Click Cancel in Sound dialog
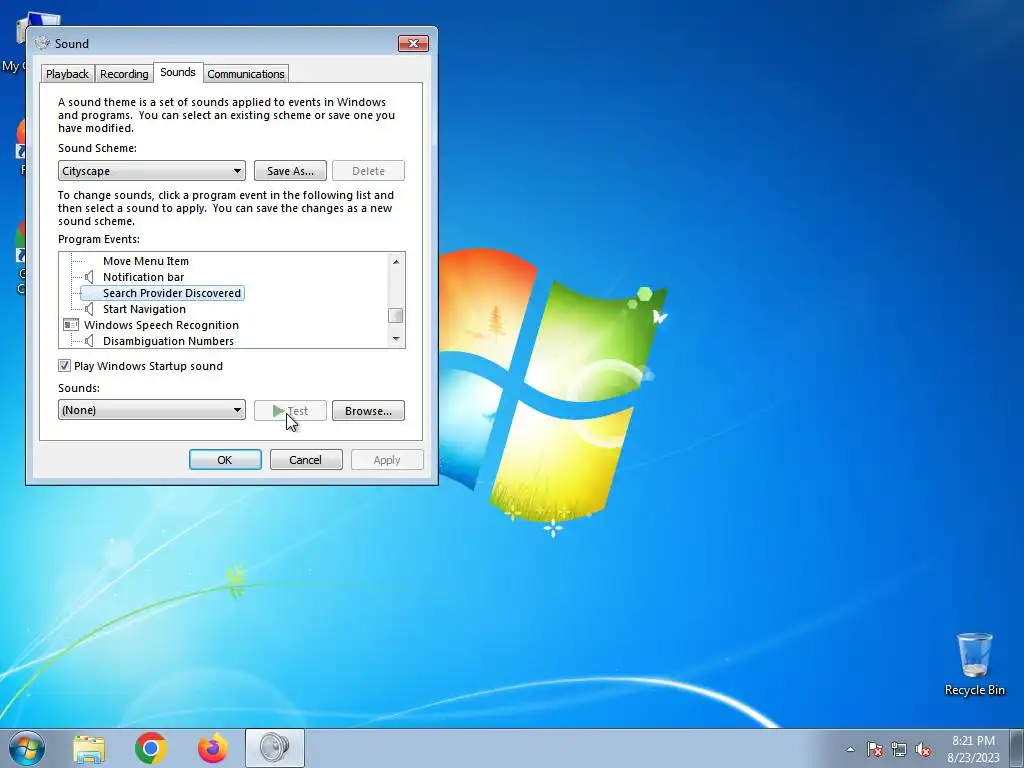Screen dimensions: 1024x768 coord(306,460)
